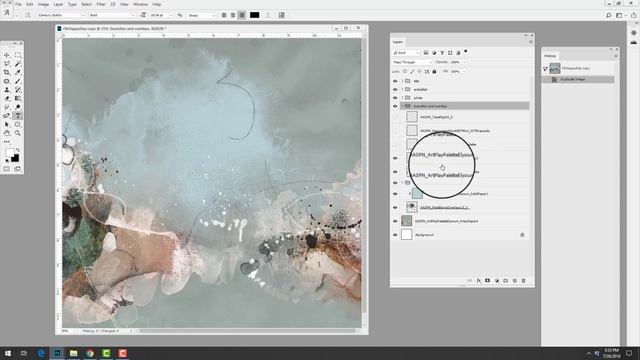Open the File menu

tap(18, 4)
